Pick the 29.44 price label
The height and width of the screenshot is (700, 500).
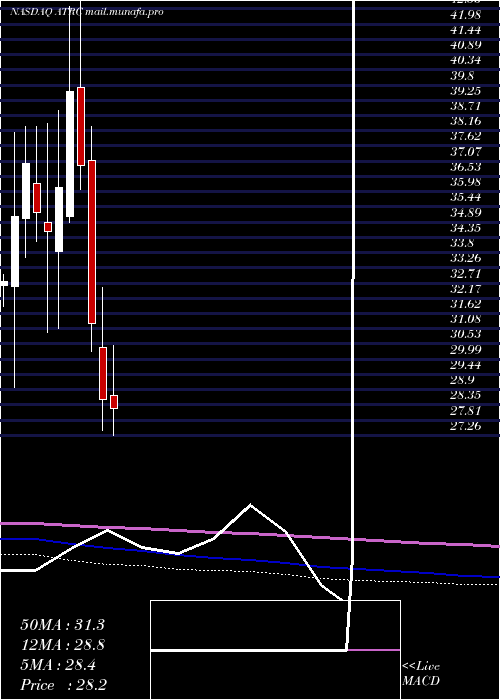point(466,365)
